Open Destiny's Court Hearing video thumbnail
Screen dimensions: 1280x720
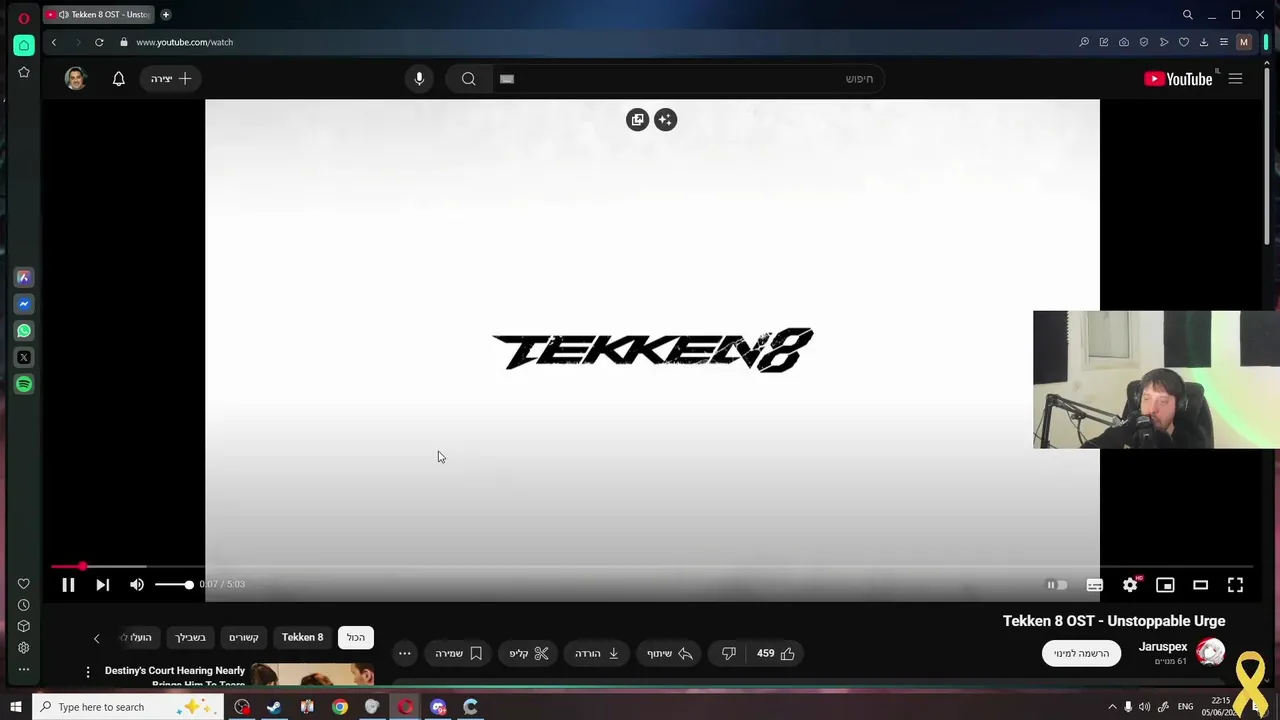312,675
